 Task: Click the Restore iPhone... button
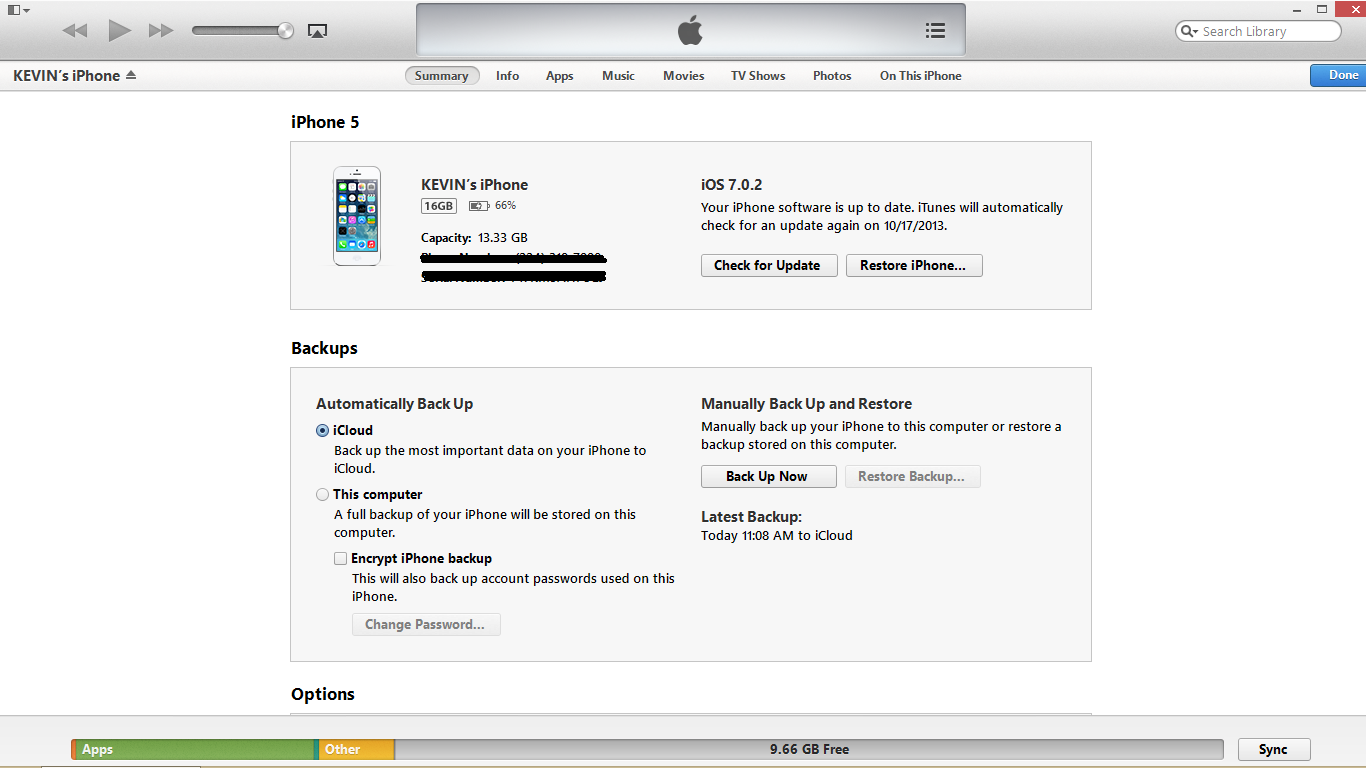click(914, 265)
